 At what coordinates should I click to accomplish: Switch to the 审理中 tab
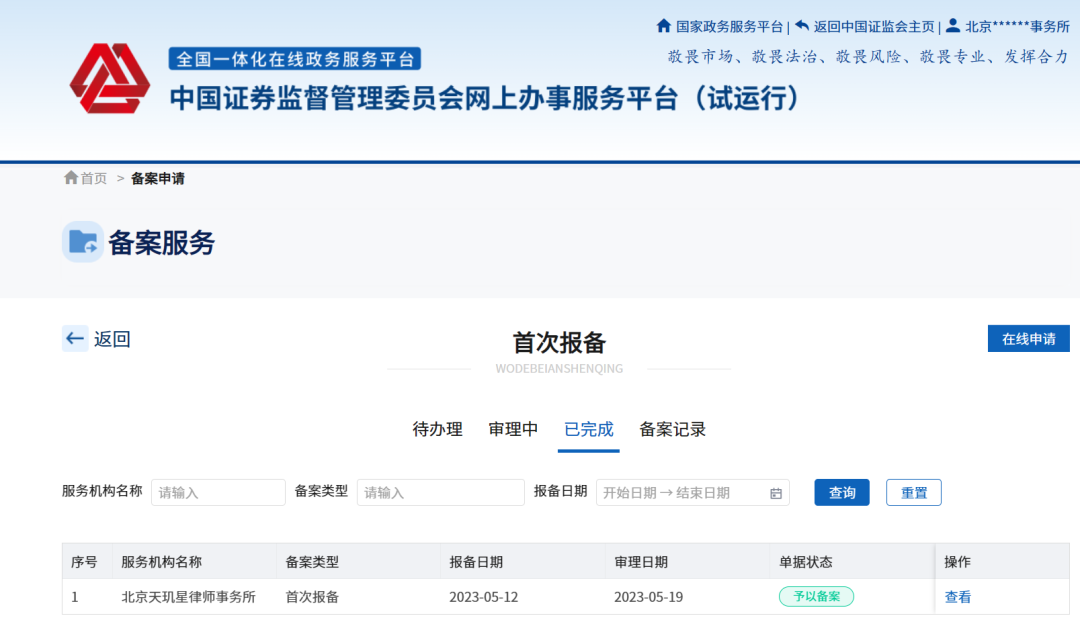513,429
